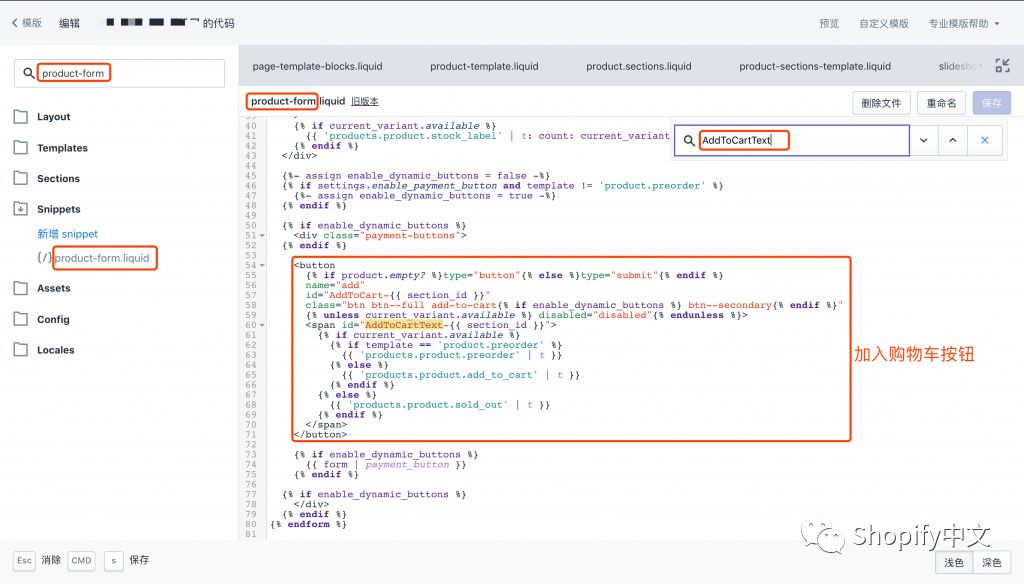
Task: Switch editor to 浅色 light theme
Action: [955, 563]
